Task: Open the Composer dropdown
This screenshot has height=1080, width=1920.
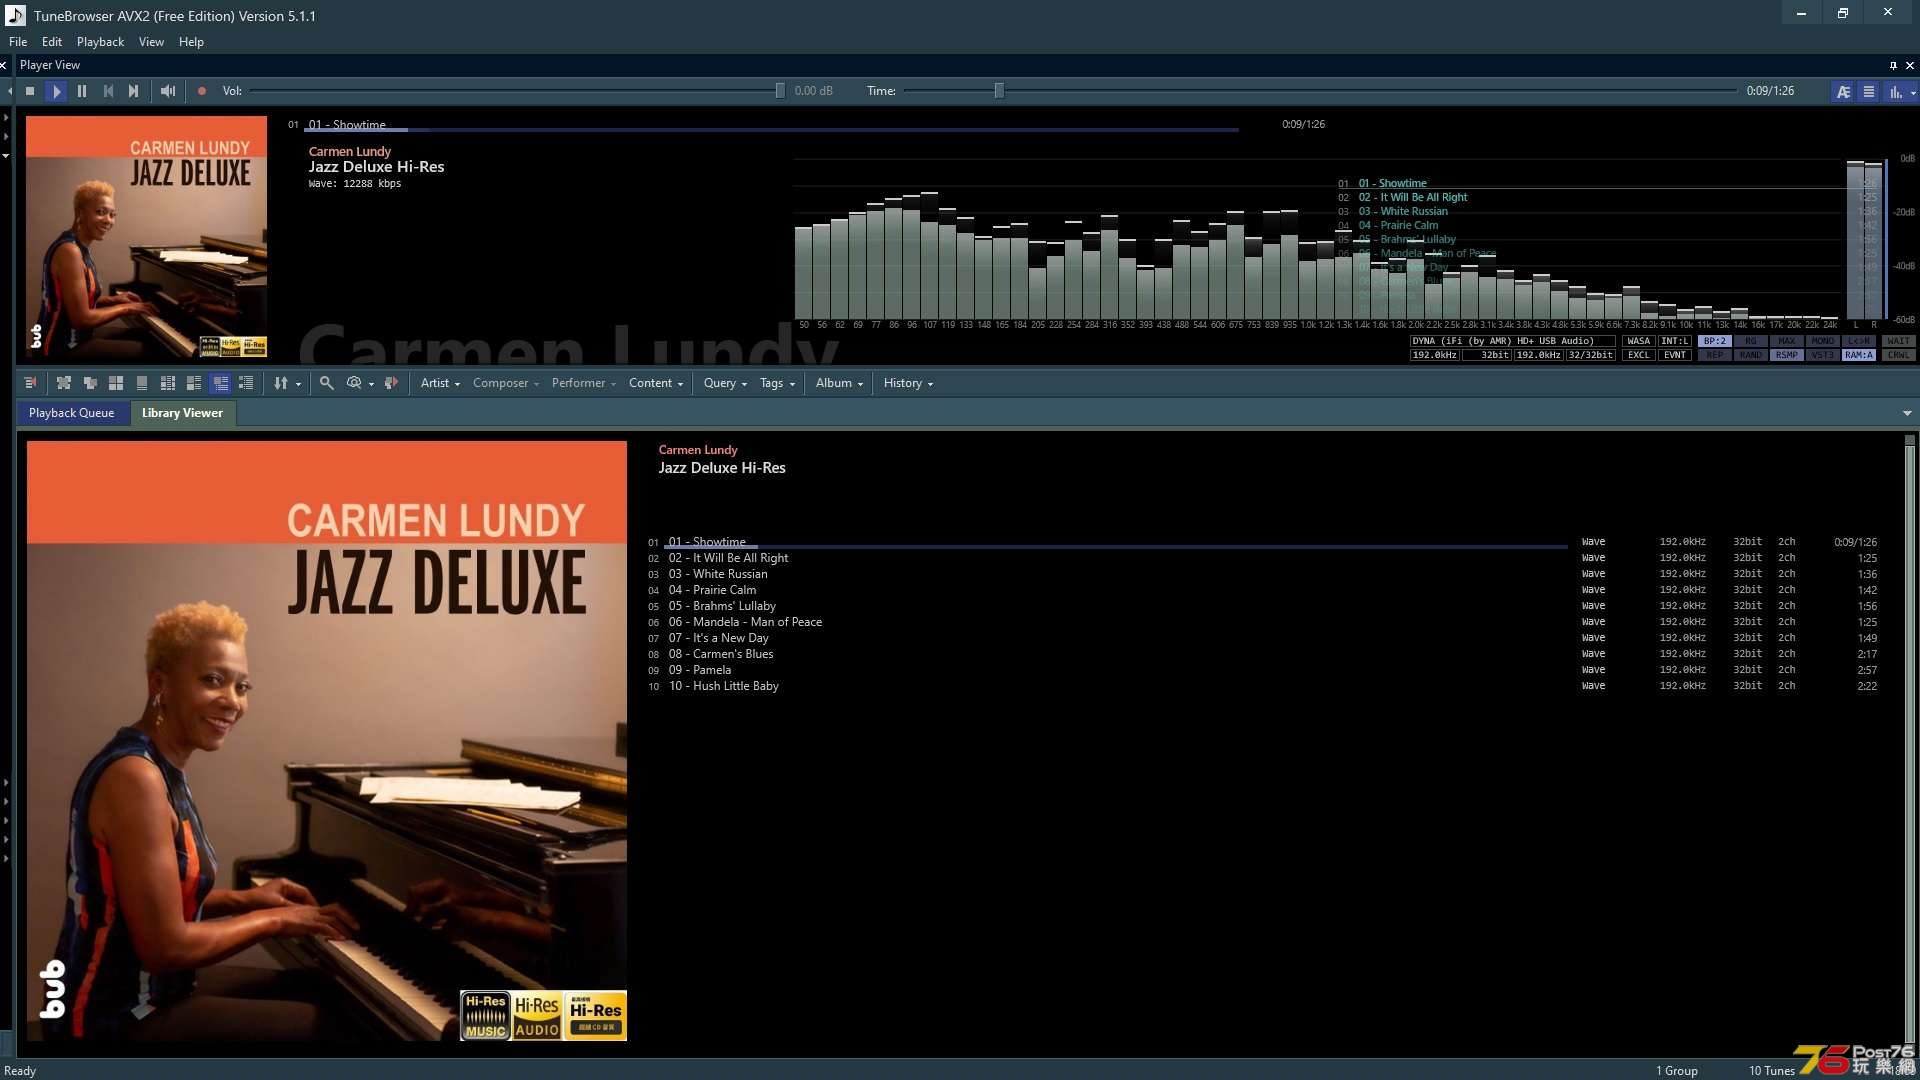Action: [505, 383]
